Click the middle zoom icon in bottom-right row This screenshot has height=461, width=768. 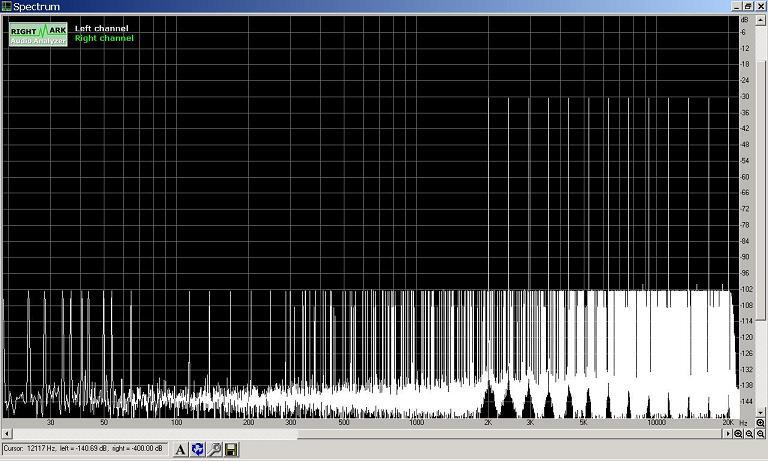(749, 434)
